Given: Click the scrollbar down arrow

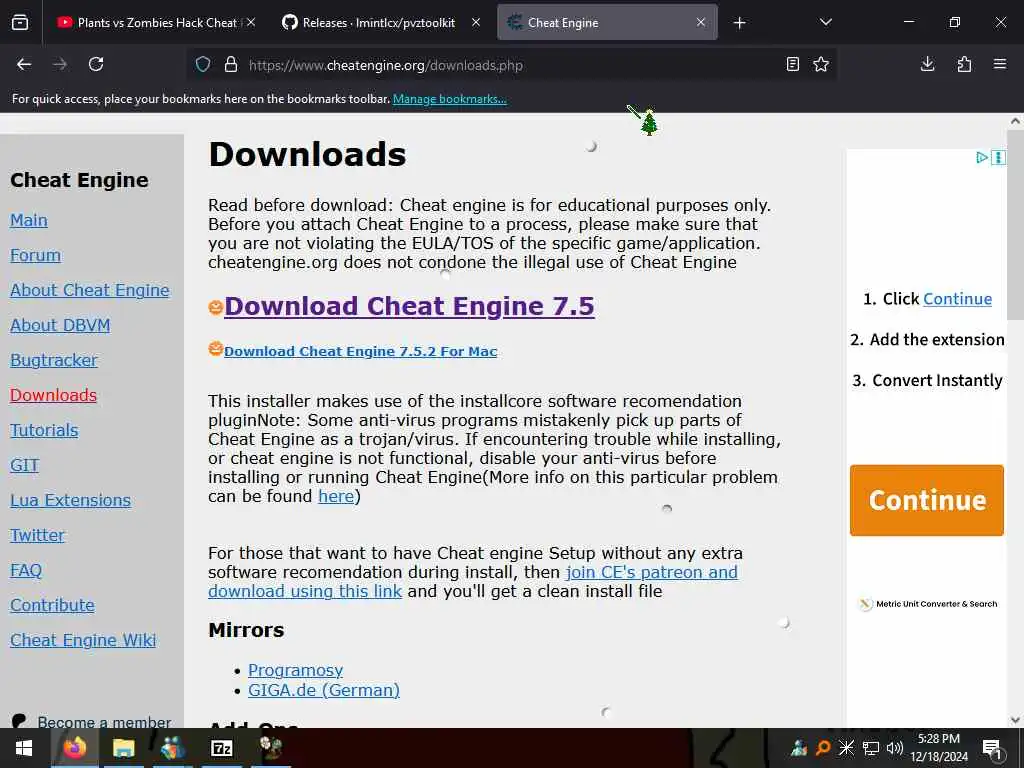Looking at the screenshot, I should click(x=1015, y=720).
